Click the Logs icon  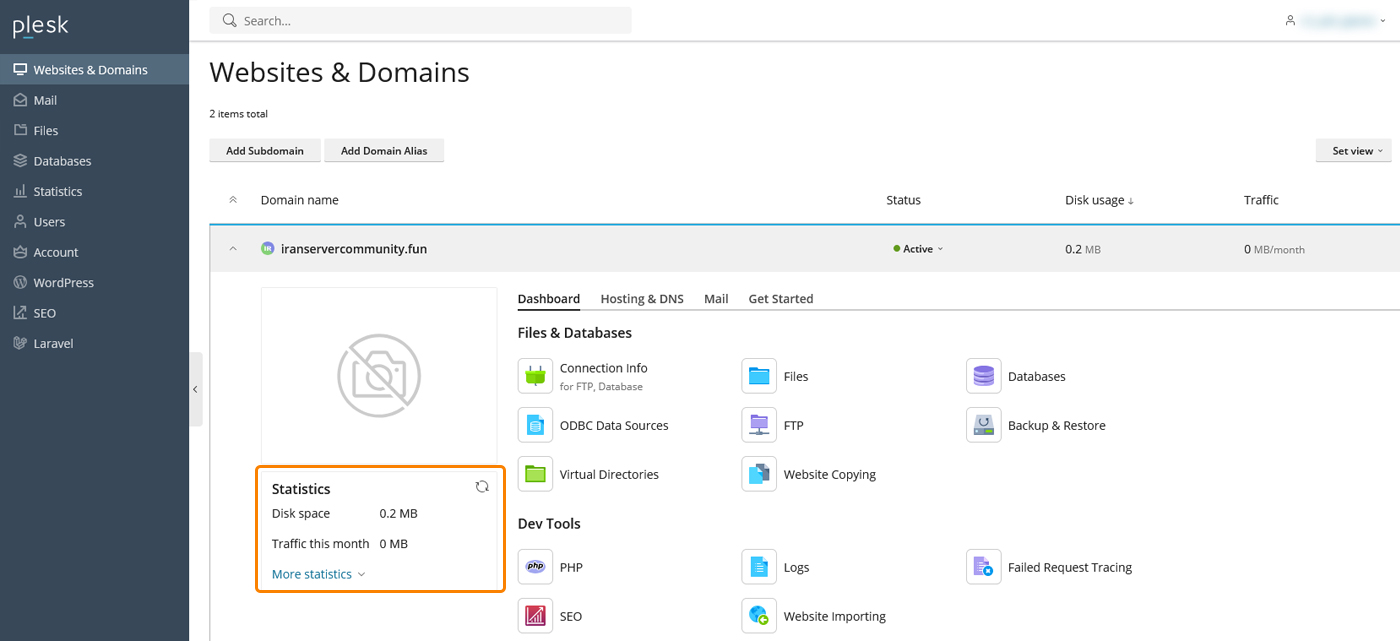click(759, 567)
